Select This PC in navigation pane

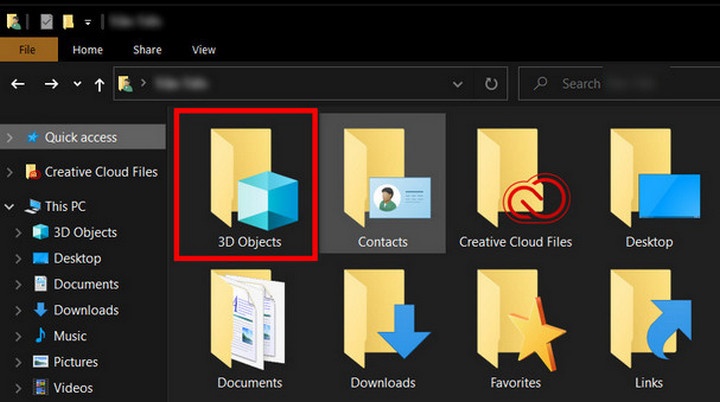pos(55,206)
